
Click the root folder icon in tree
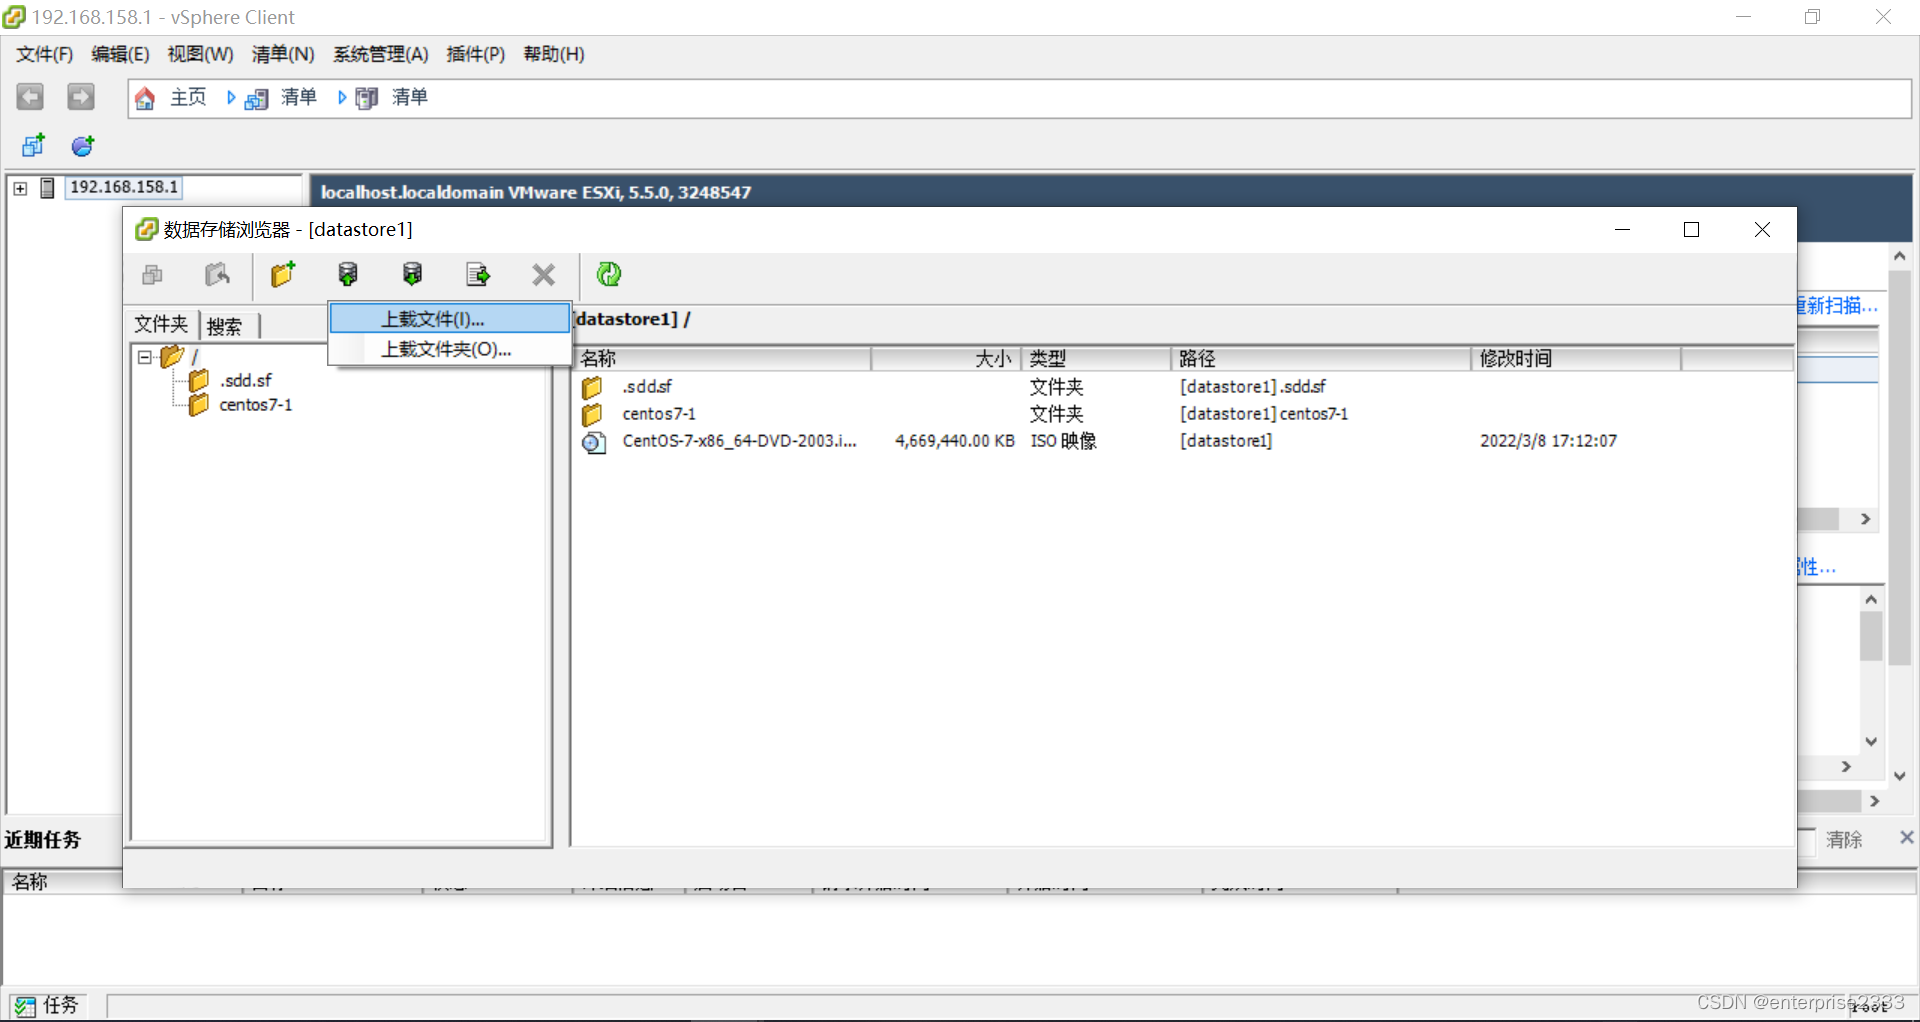point(172,356)
